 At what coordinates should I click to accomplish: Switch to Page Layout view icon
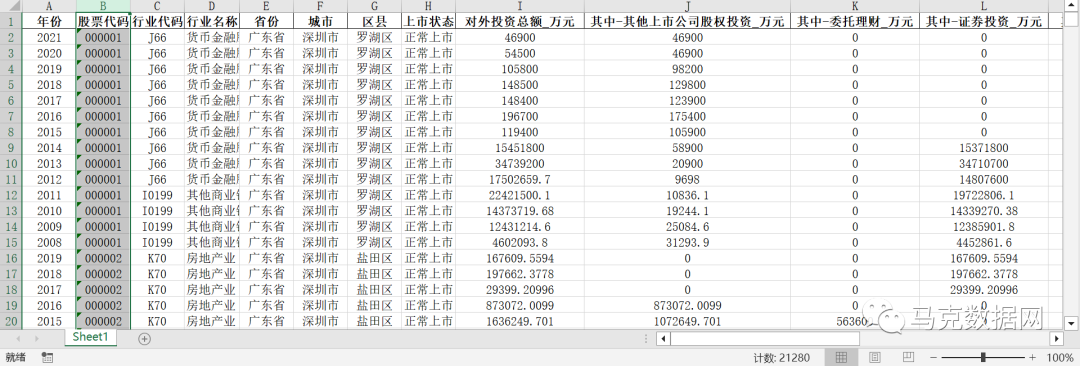(875, 357)
